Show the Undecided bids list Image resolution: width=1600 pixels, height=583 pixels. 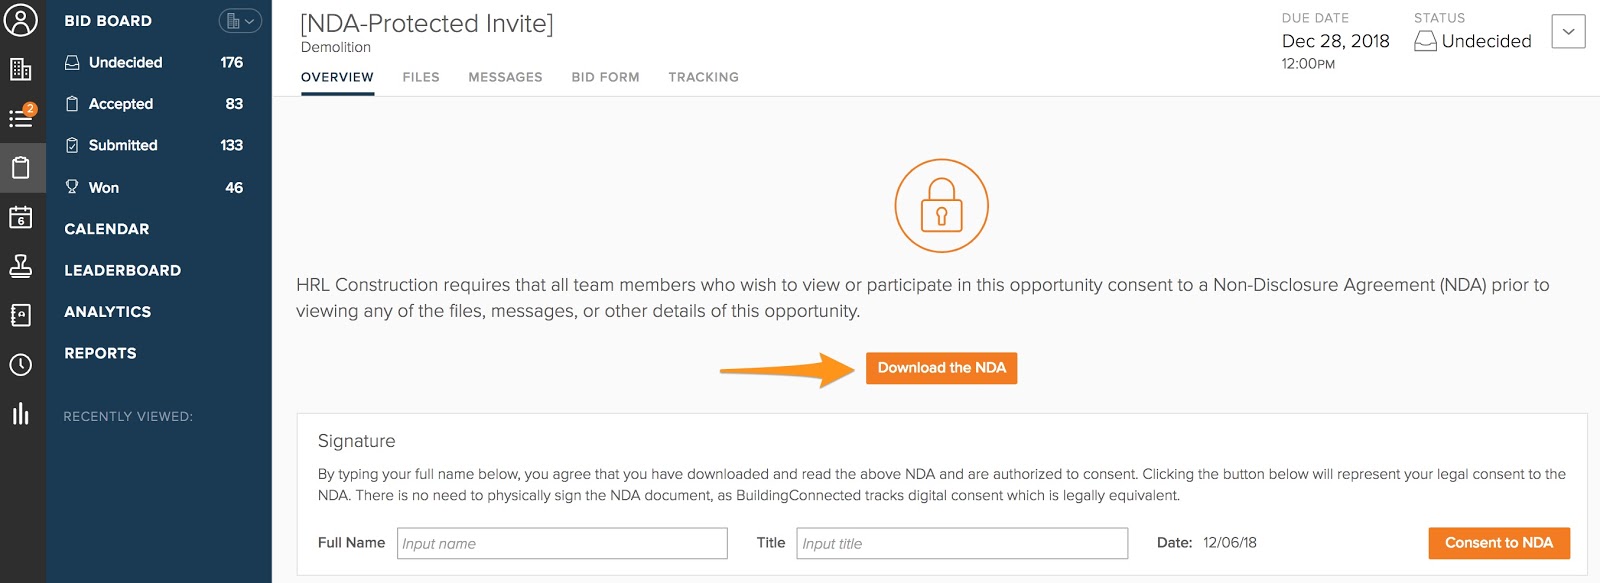point(125,62)
